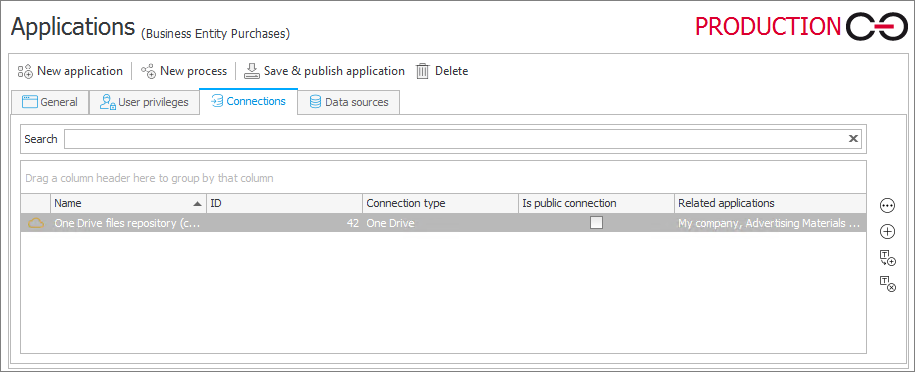The image size is (915, 372).
Task: Click the ID value 42
Action: pos(352,223)
